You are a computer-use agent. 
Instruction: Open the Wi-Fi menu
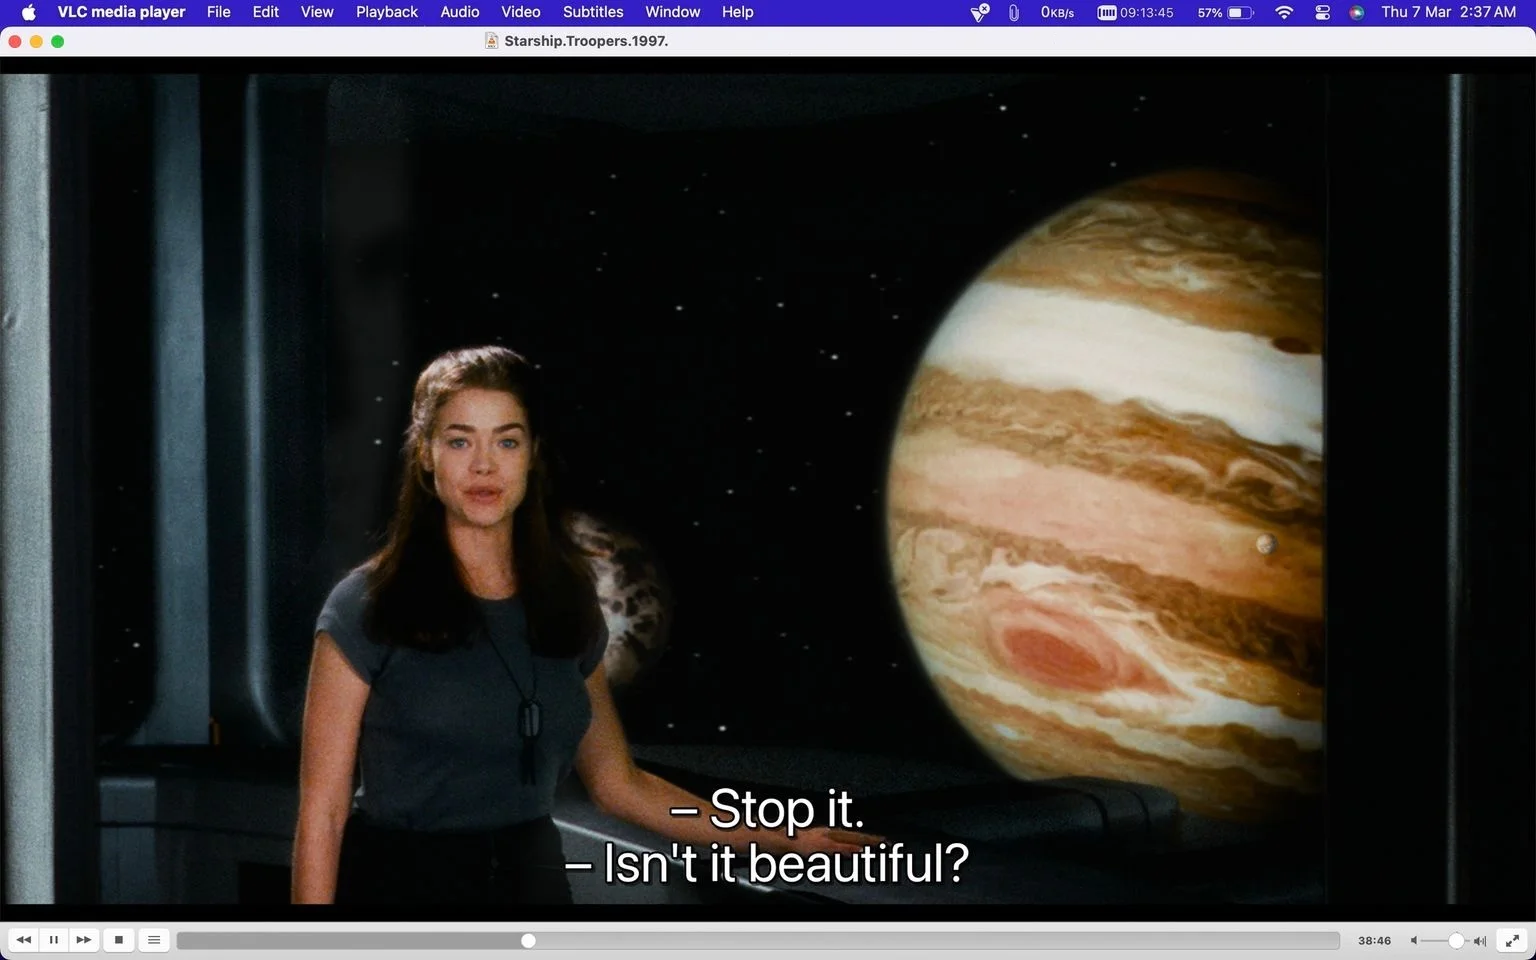coord(1284,12)
